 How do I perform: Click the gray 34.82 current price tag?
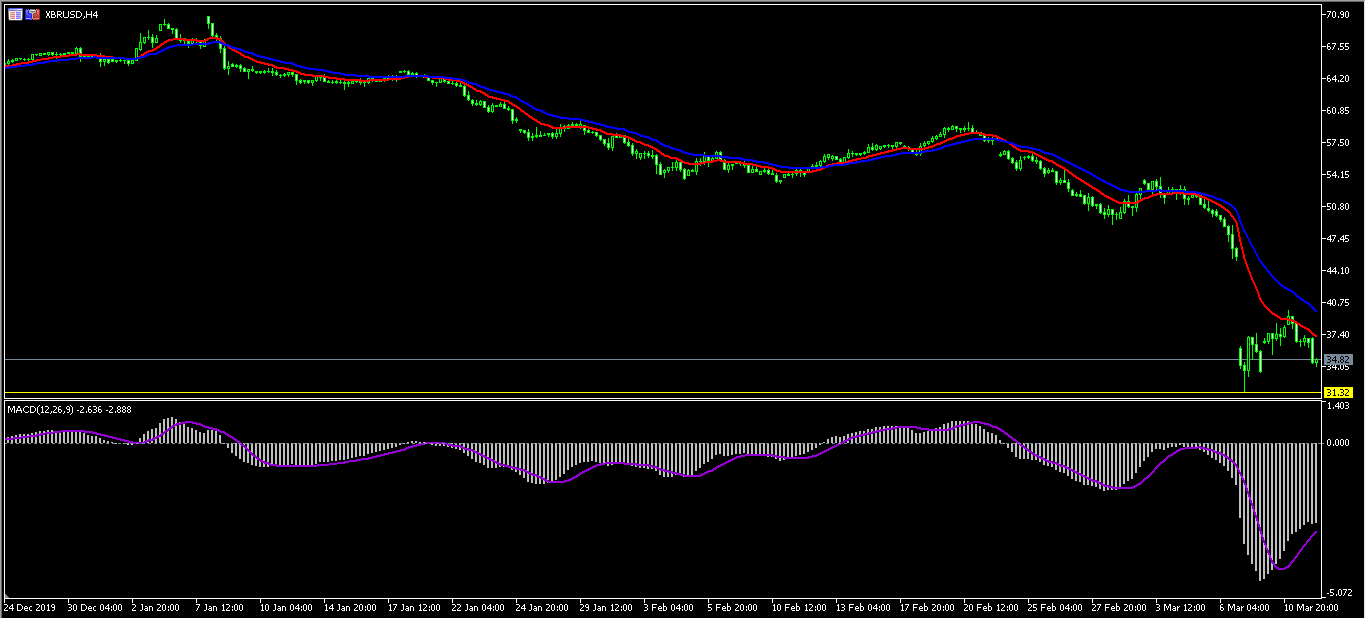pyautogui.click(x=1338, y=359)
